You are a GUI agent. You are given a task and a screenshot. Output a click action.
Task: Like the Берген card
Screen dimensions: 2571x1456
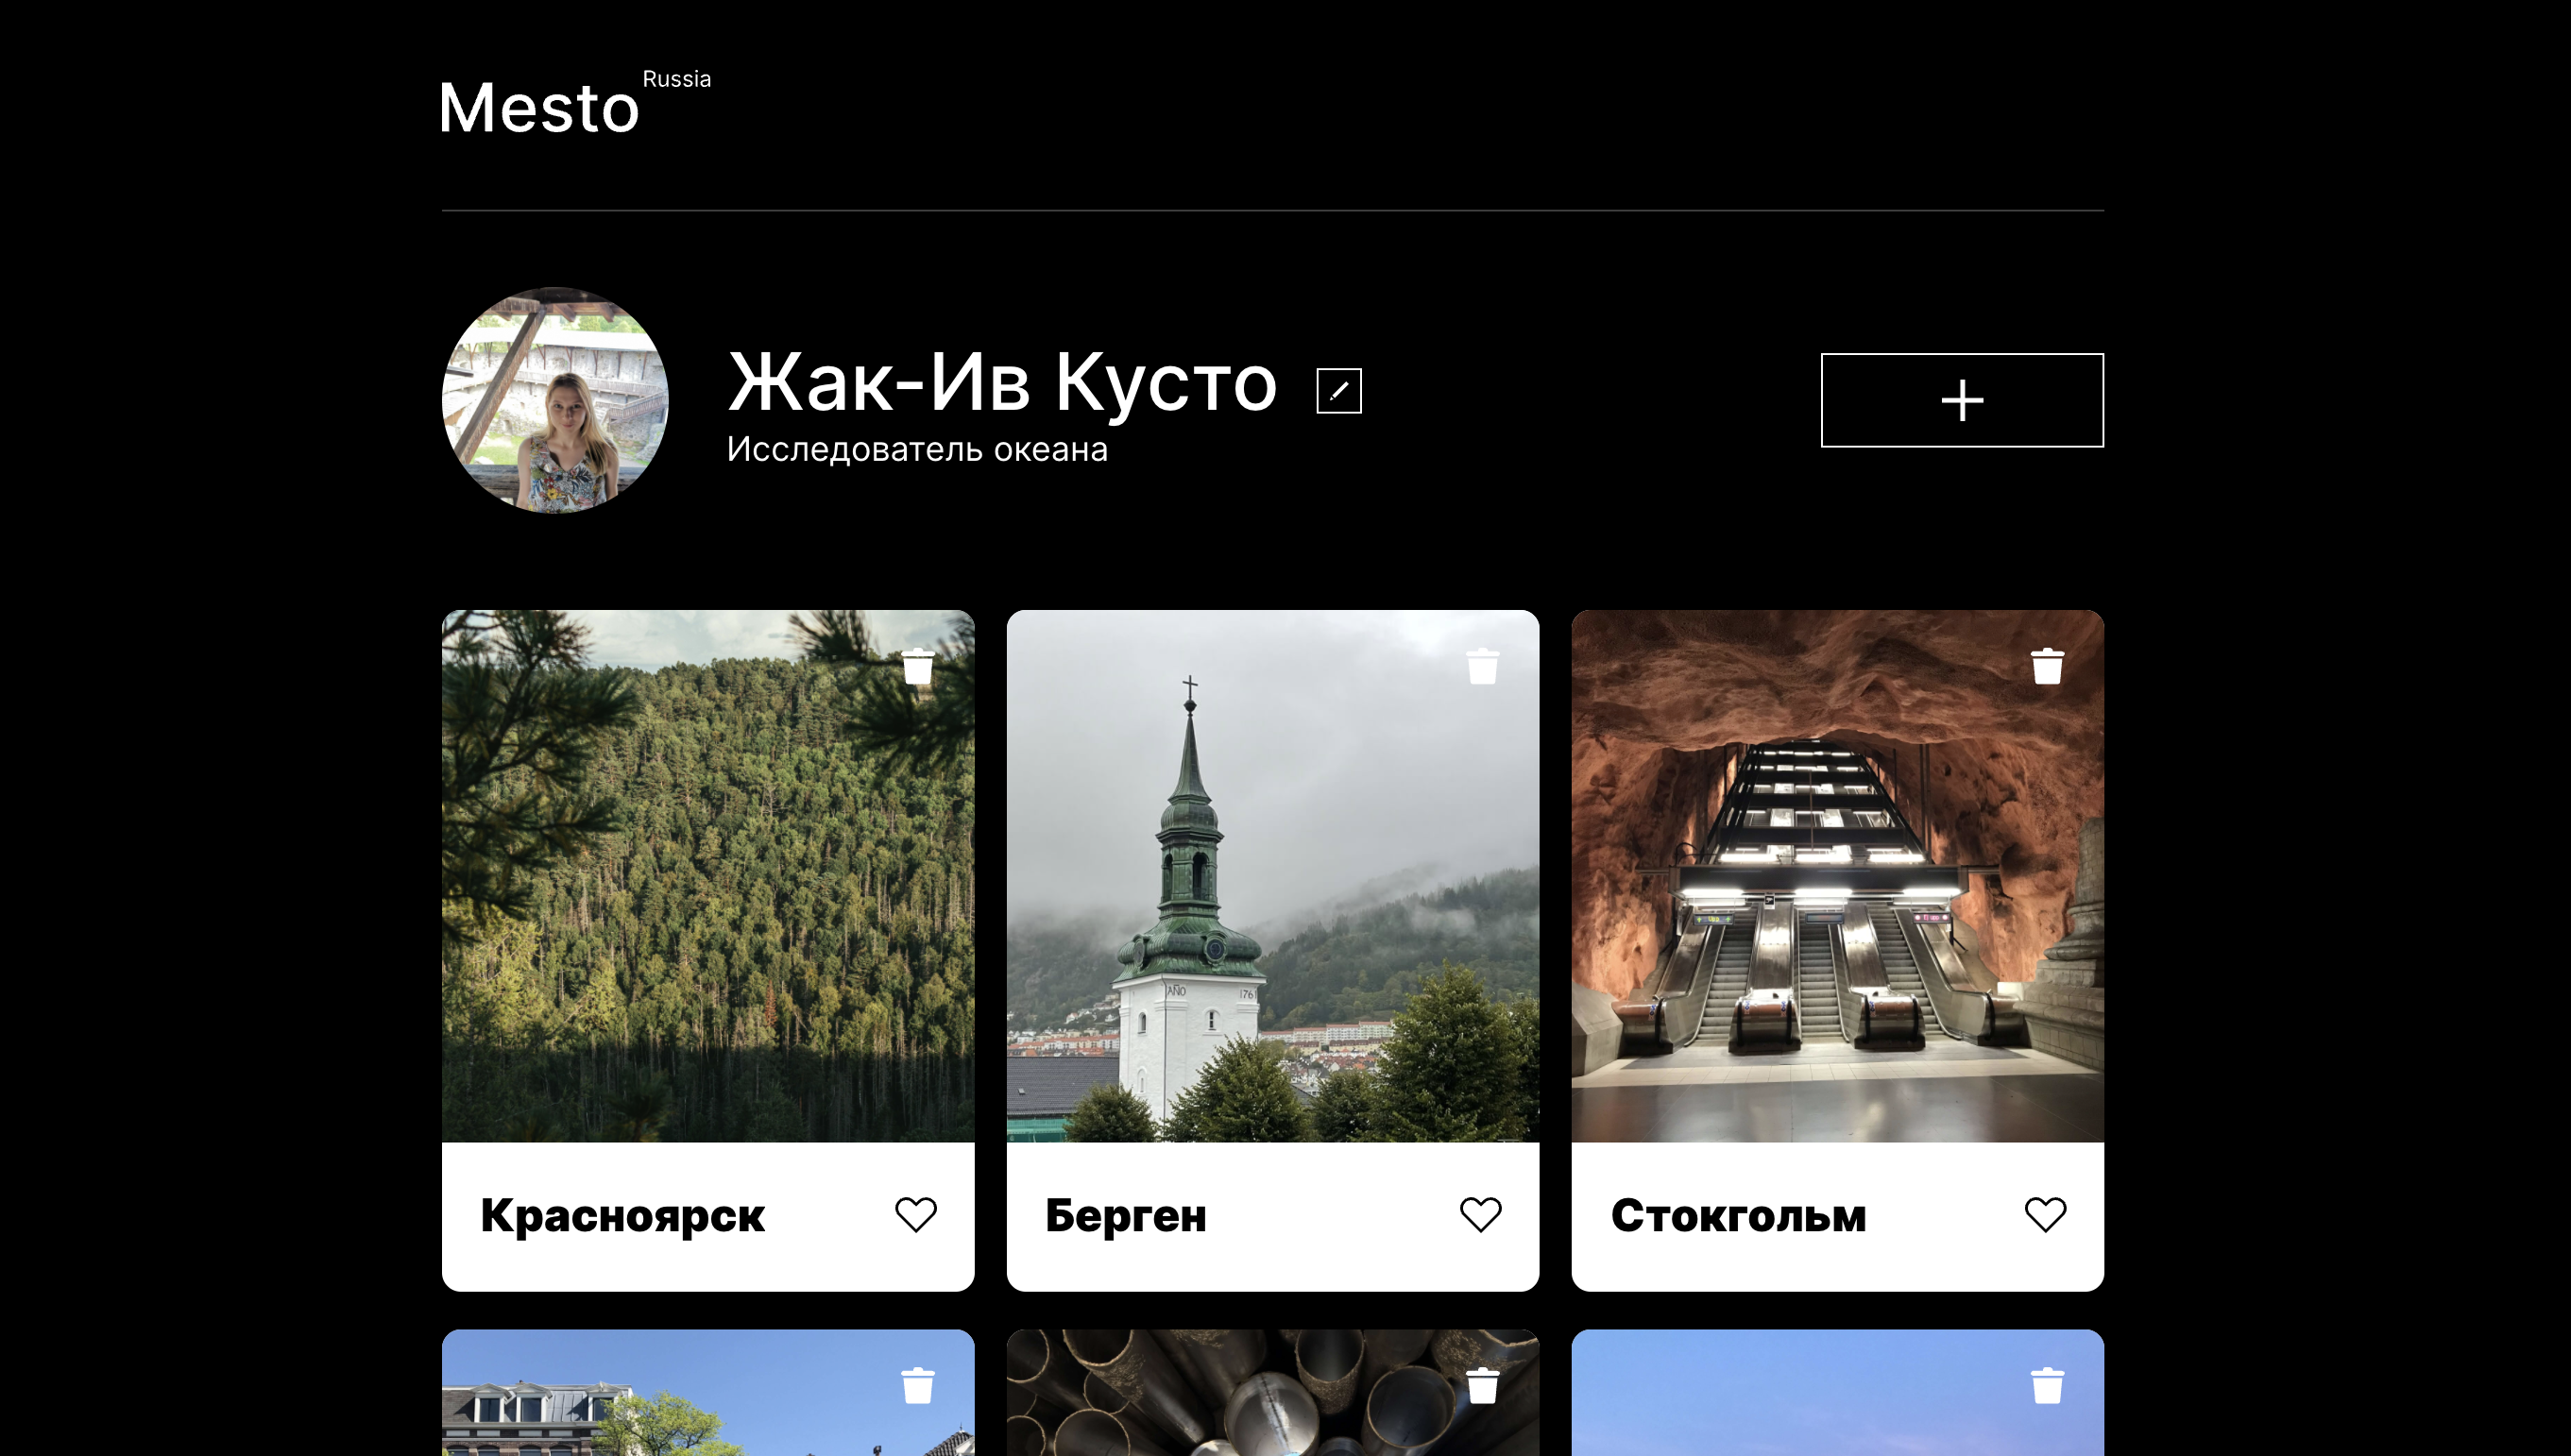pyautogui.click(x=1481, y=1215)
